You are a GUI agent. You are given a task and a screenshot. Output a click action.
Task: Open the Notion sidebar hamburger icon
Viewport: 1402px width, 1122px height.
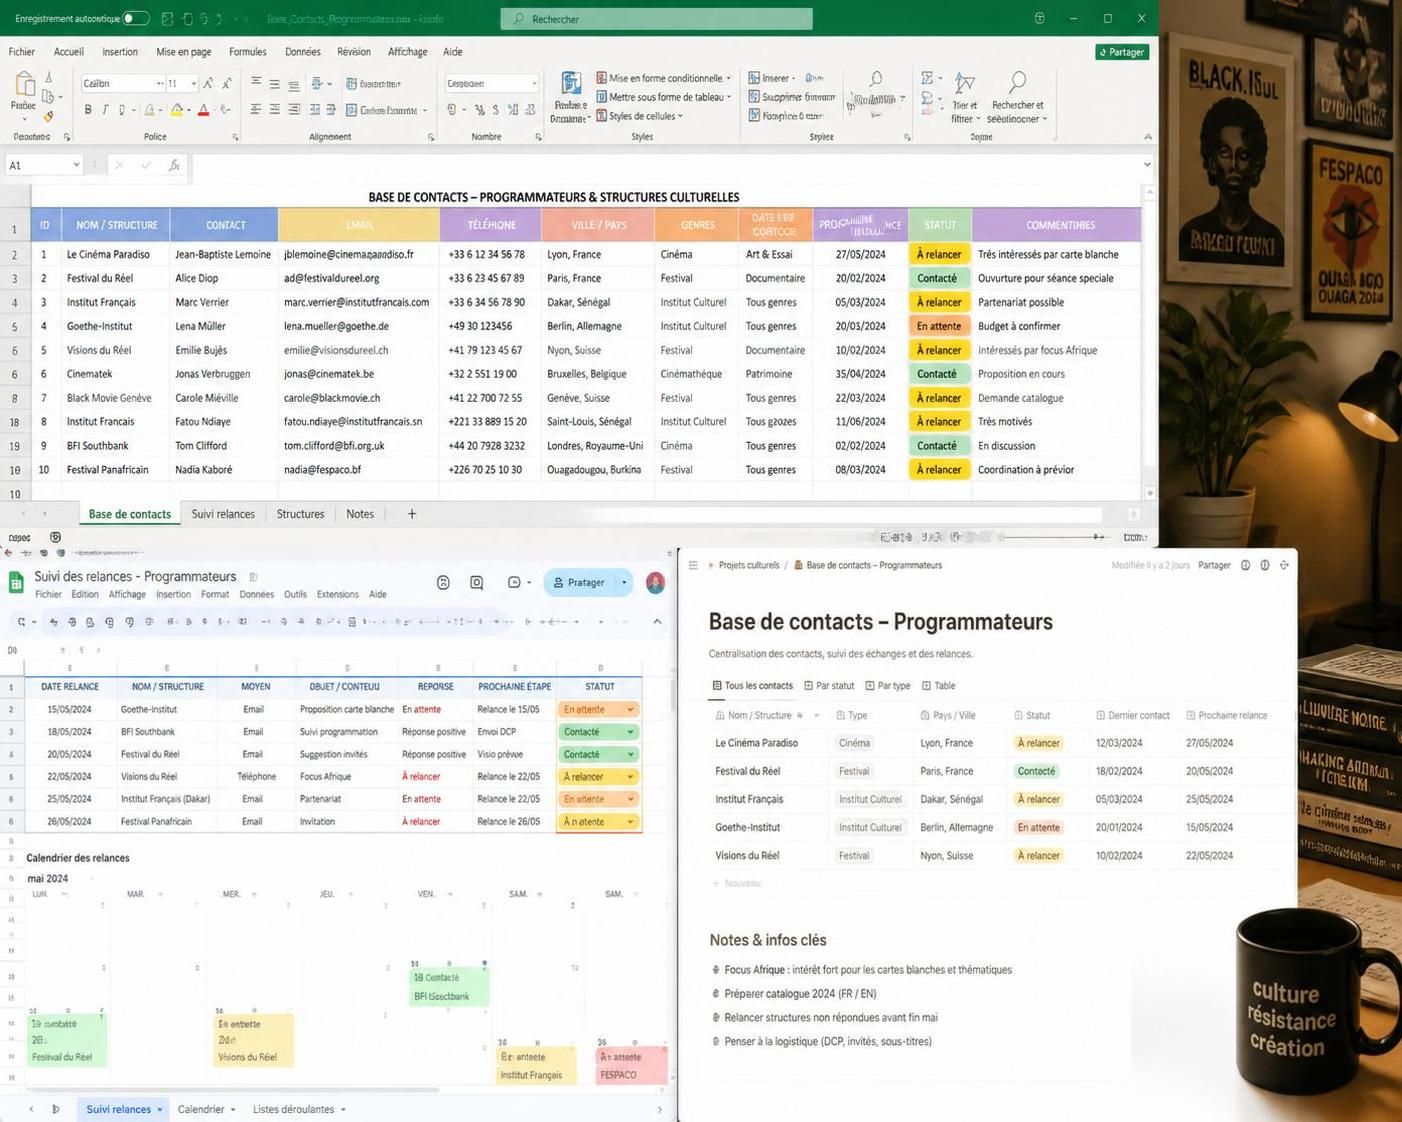click(x=693, y=565)
